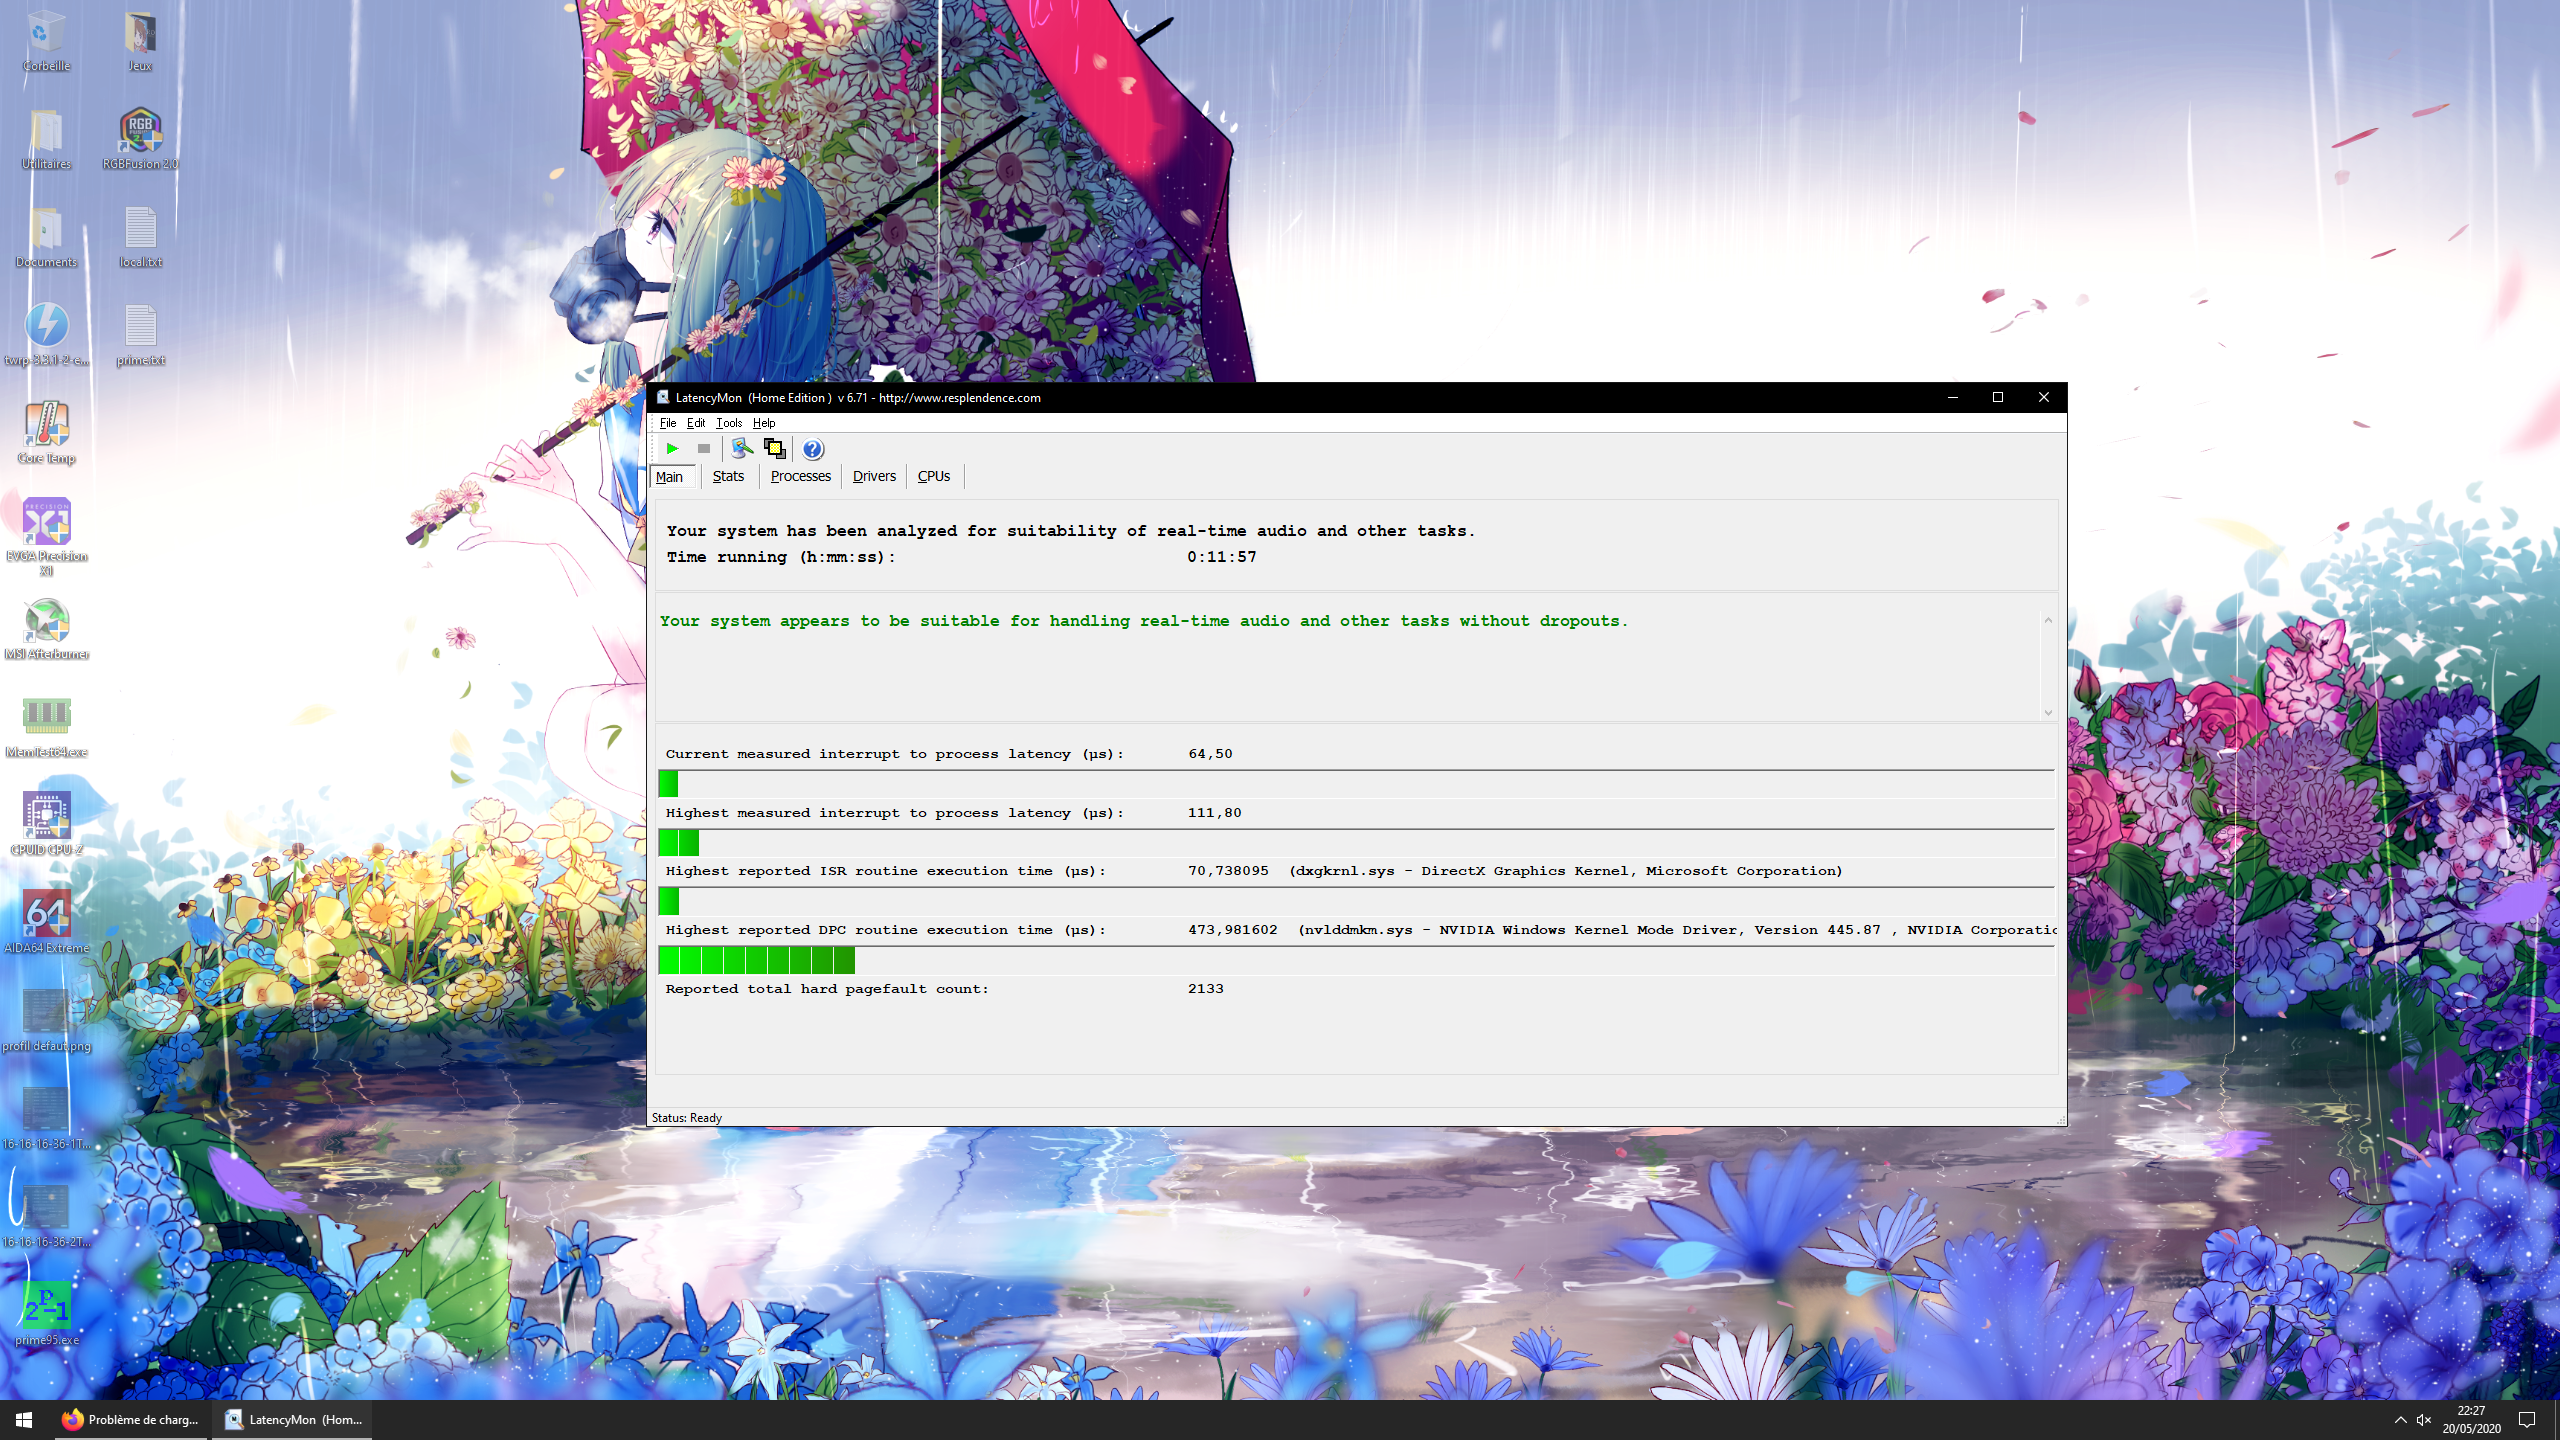
Task: Select the CPUs tab
Action: click(x=933, y=476)
